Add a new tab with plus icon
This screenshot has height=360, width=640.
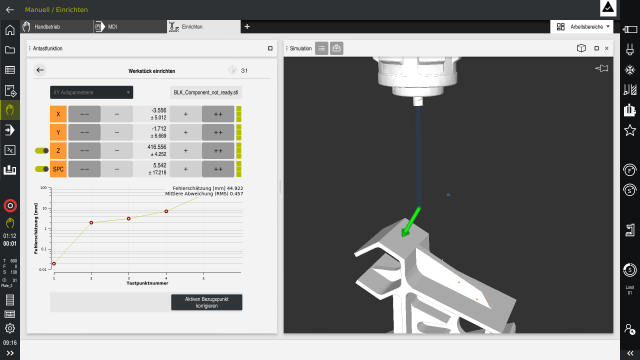click(247, 27)
